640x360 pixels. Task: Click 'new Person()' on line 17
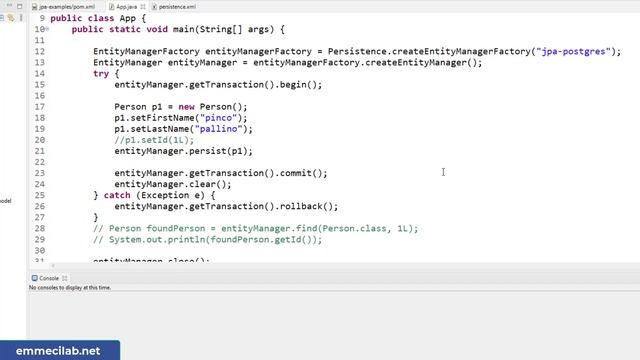click(210, 107)
